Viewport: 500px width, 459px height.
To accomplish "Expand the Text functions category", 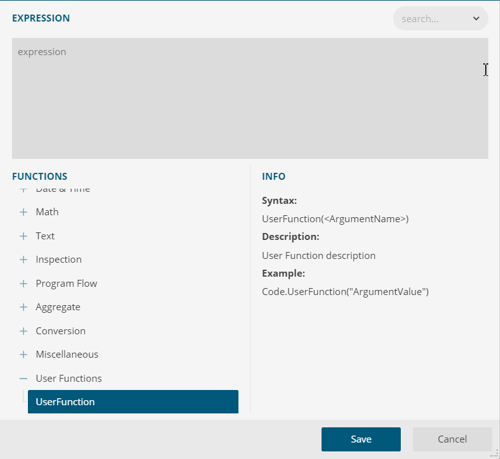I will click(x=23, y=236).
